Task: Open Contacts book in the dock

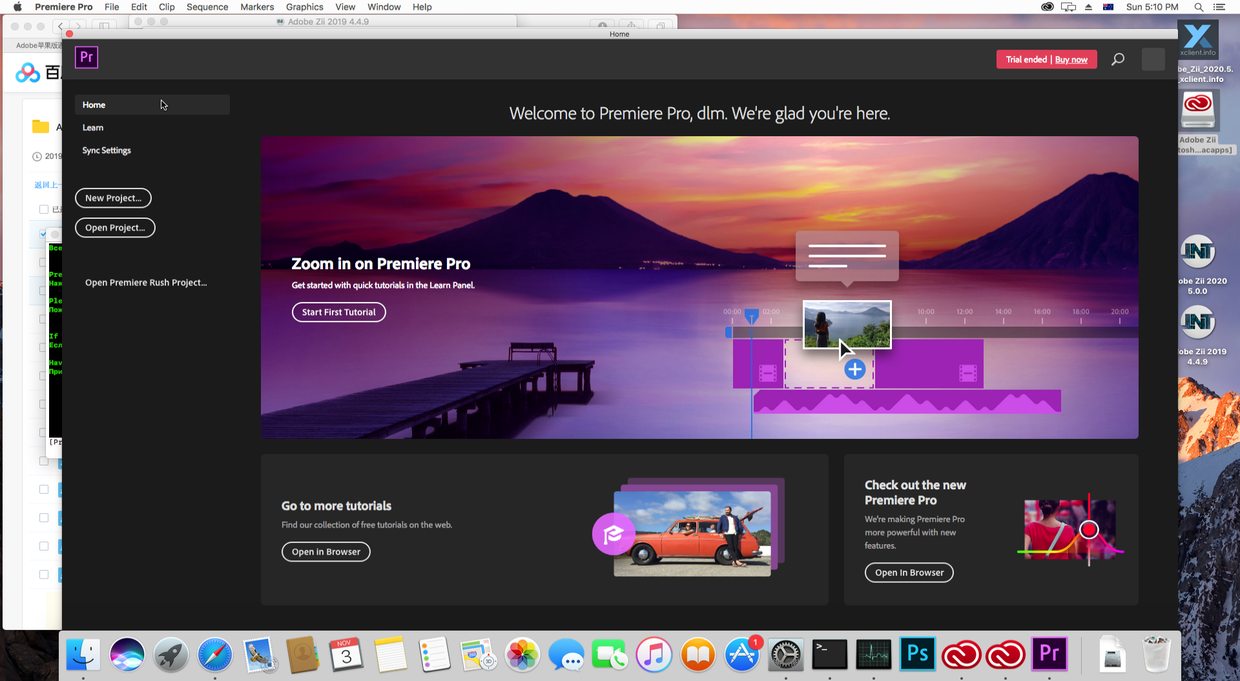Action: point(302,655)
